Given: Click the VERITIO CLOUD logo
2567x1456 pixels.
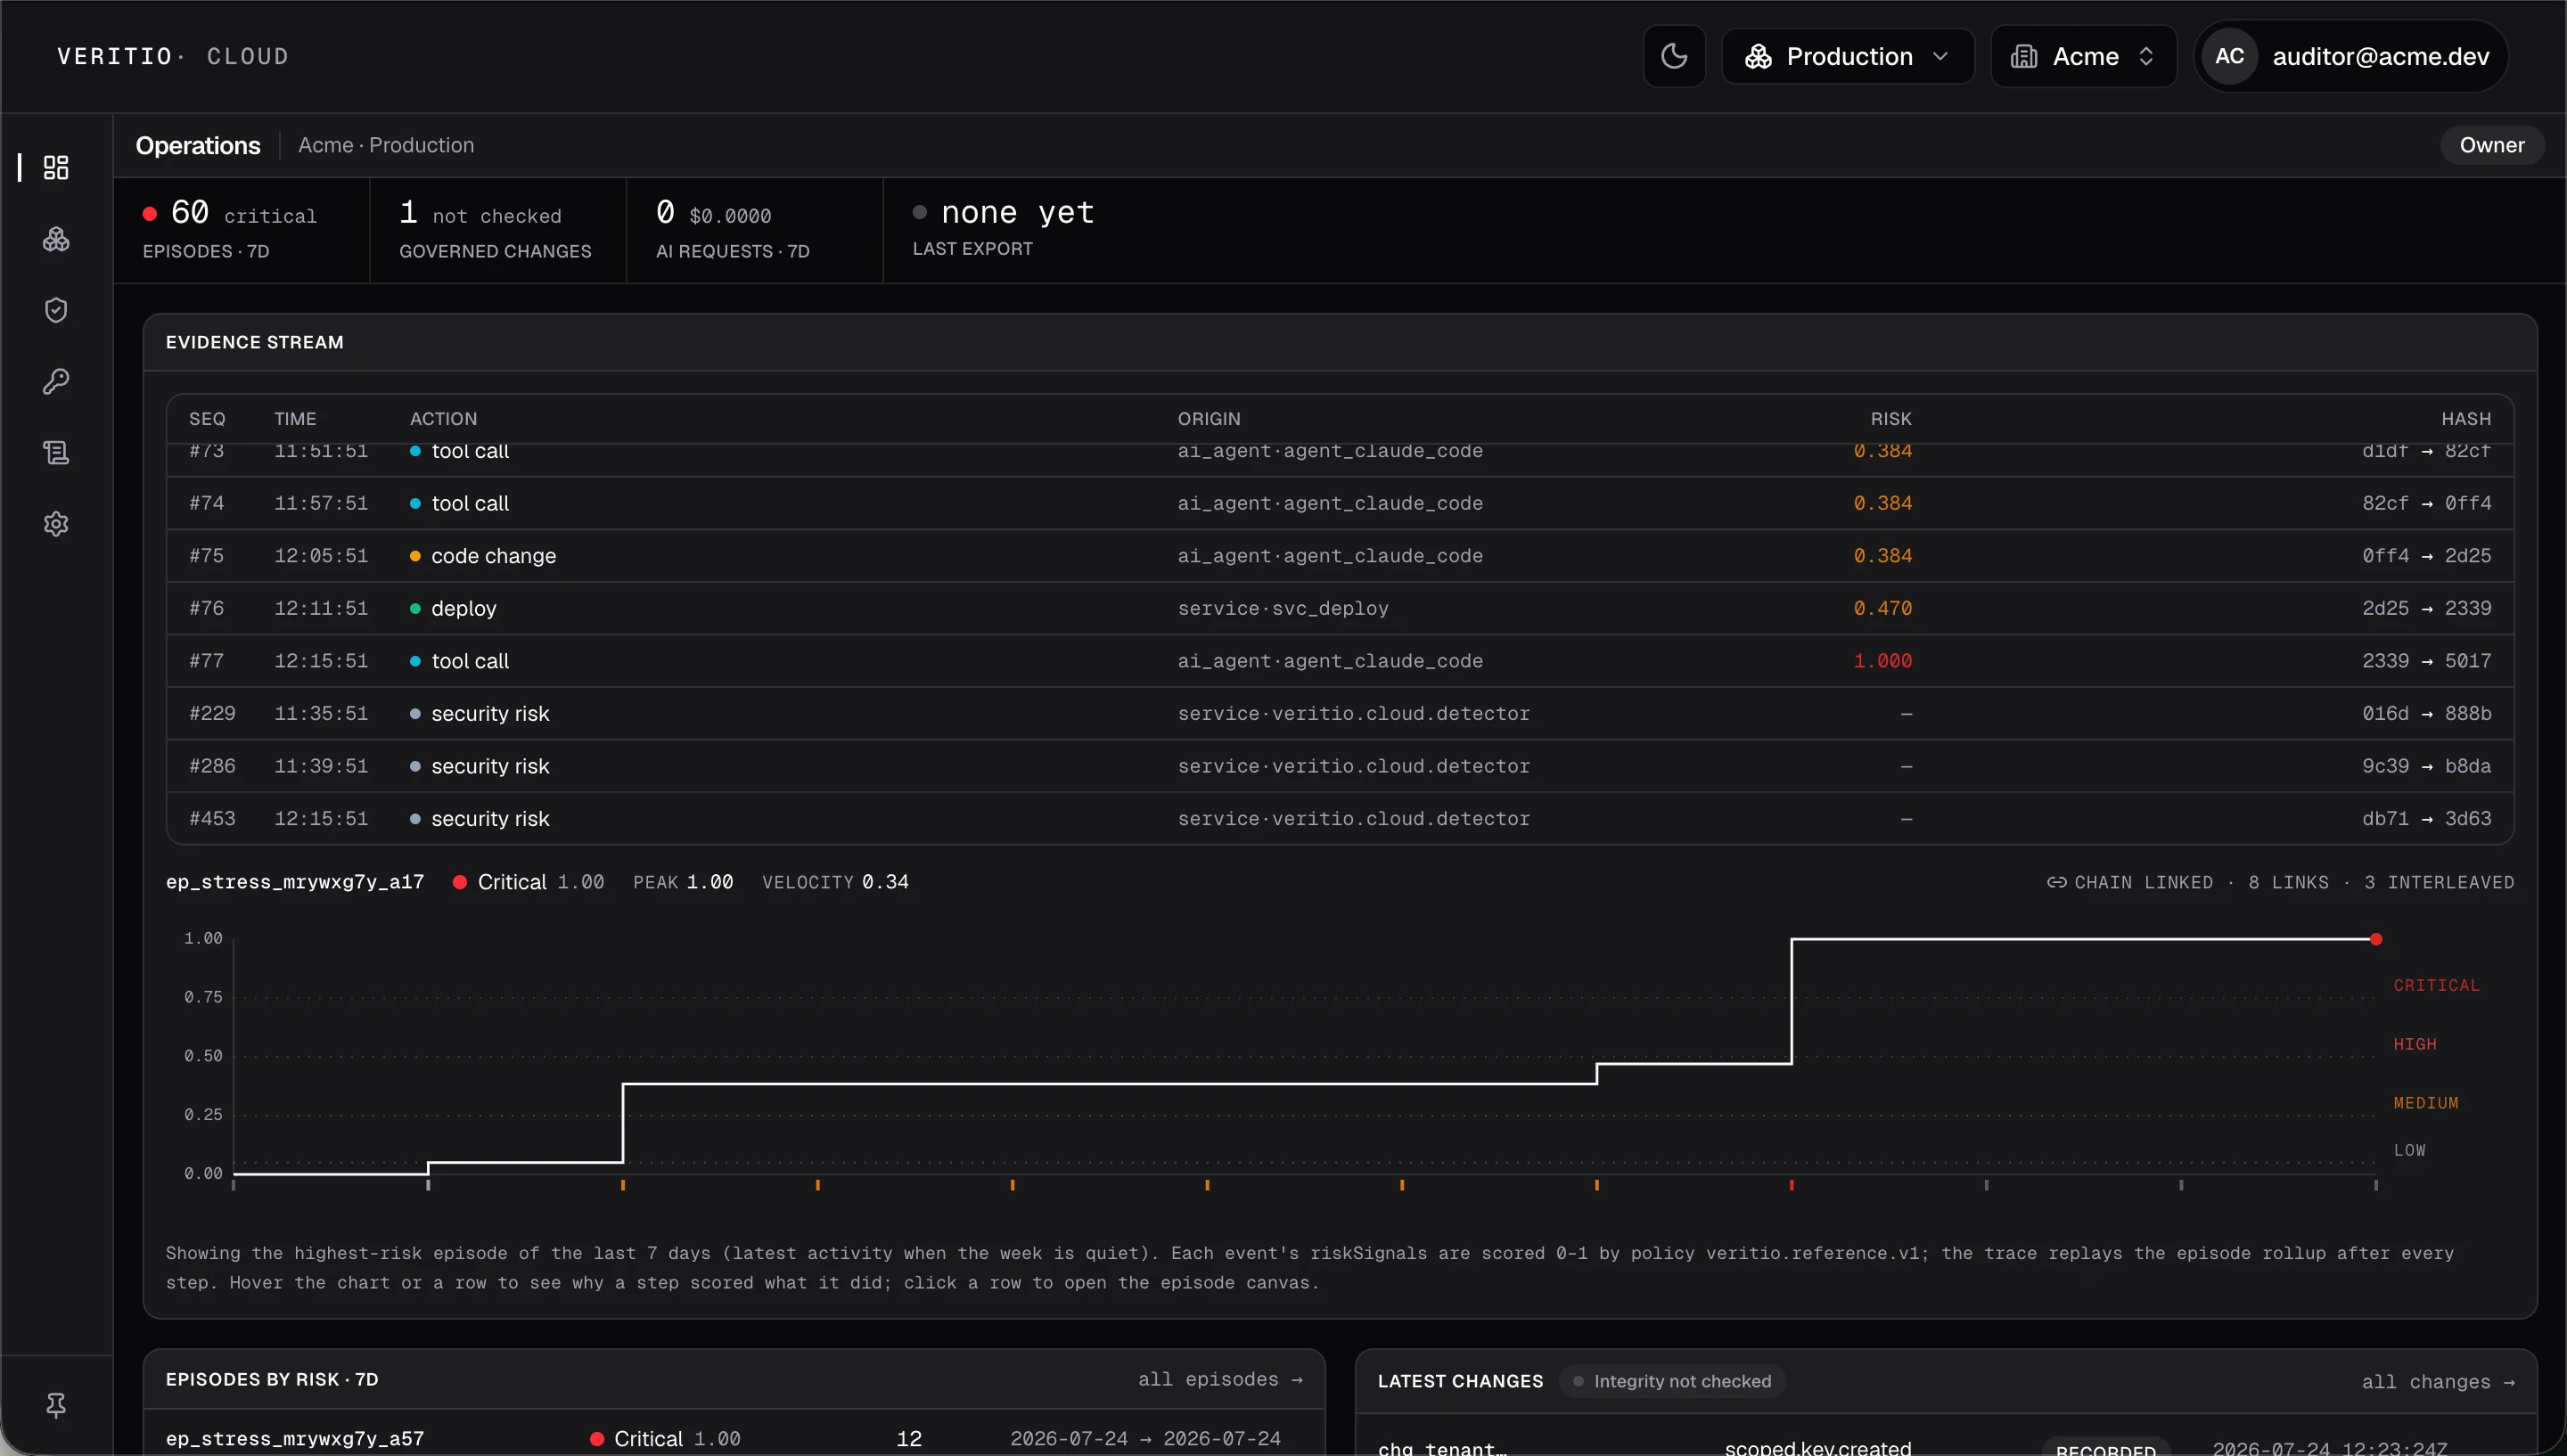Looking at the screenshot, I should pyautogui.click(x=173, y=56).
